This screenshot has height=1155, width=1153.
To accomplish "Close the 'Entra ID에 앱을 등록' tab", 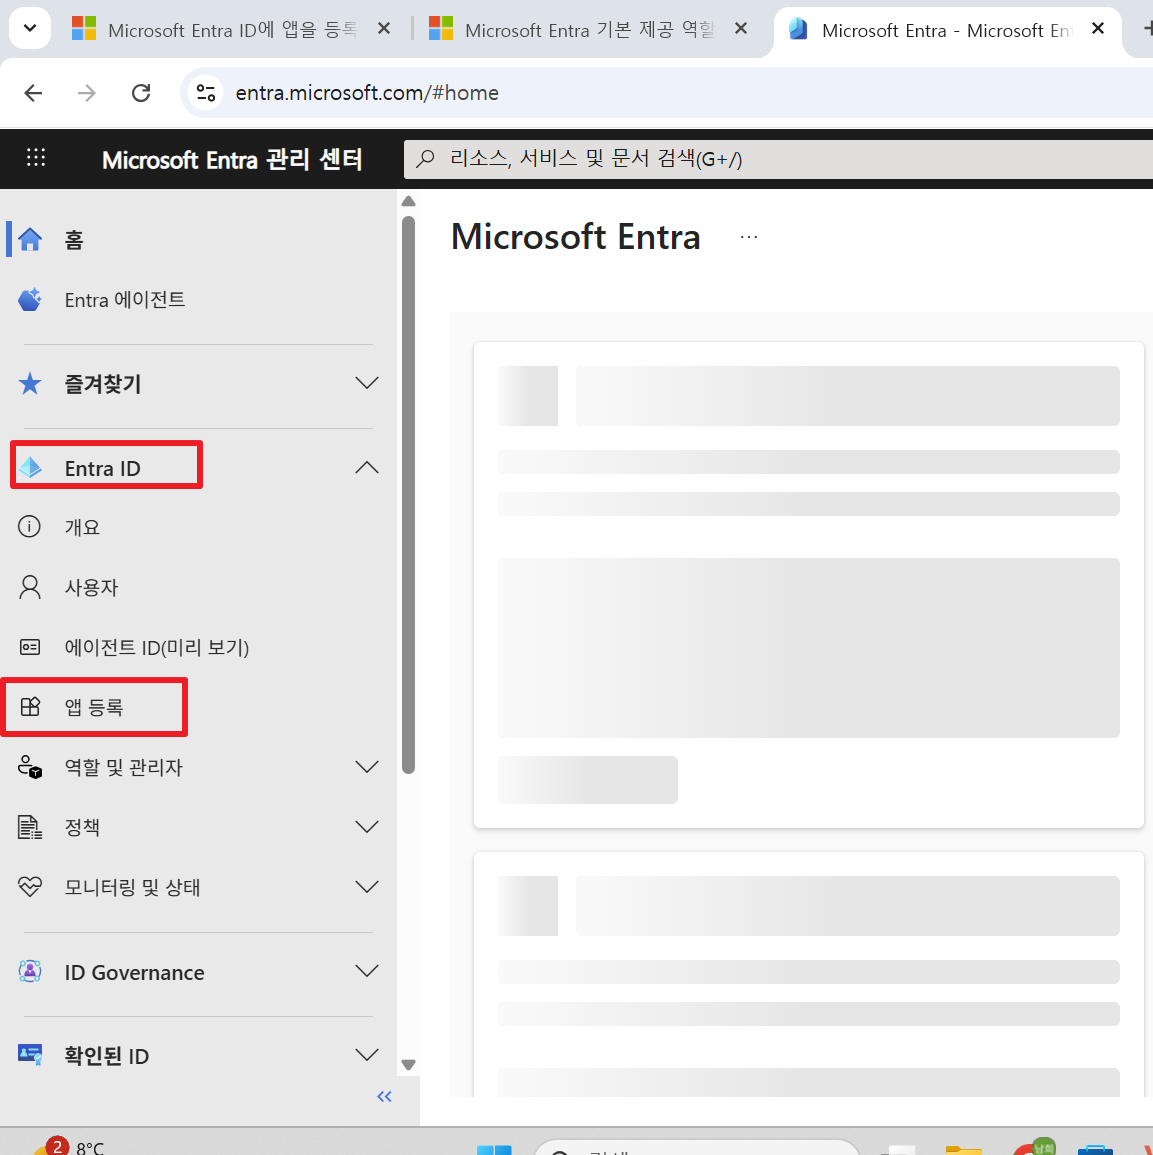I will click(x=384, y=29).
